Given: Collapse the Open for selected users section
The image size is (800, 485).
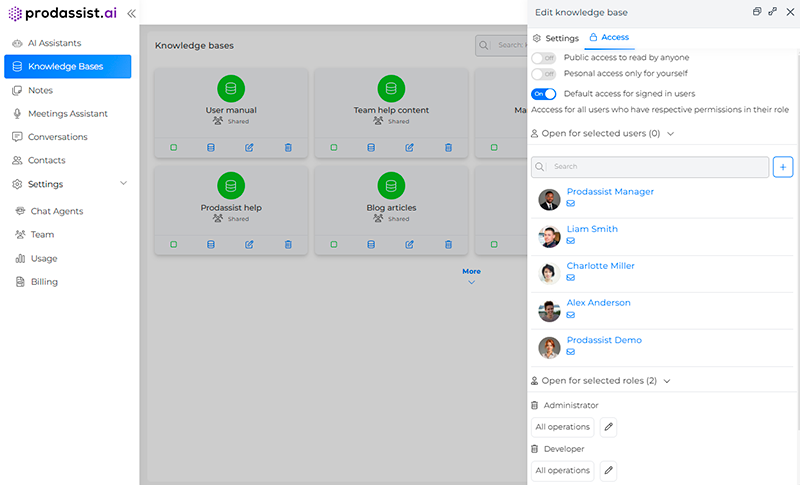Looking at the screenshot, I should click(x=671, y=133).
